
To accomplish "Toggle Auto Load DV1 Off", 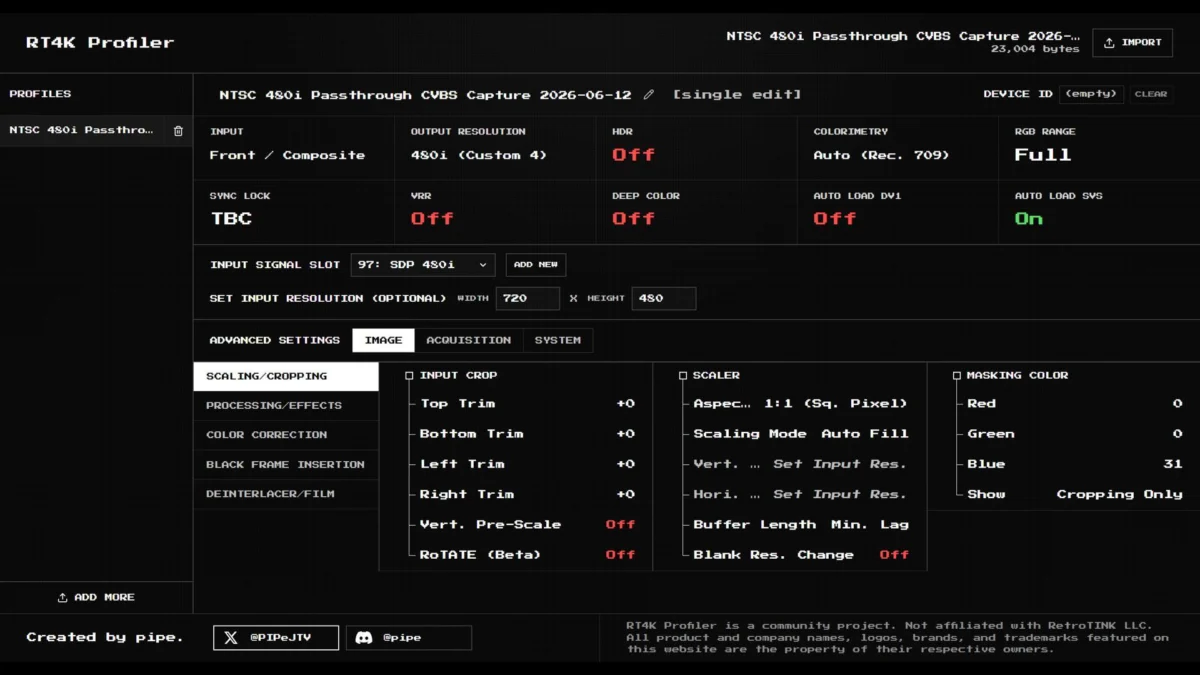I will pos(835,219).
